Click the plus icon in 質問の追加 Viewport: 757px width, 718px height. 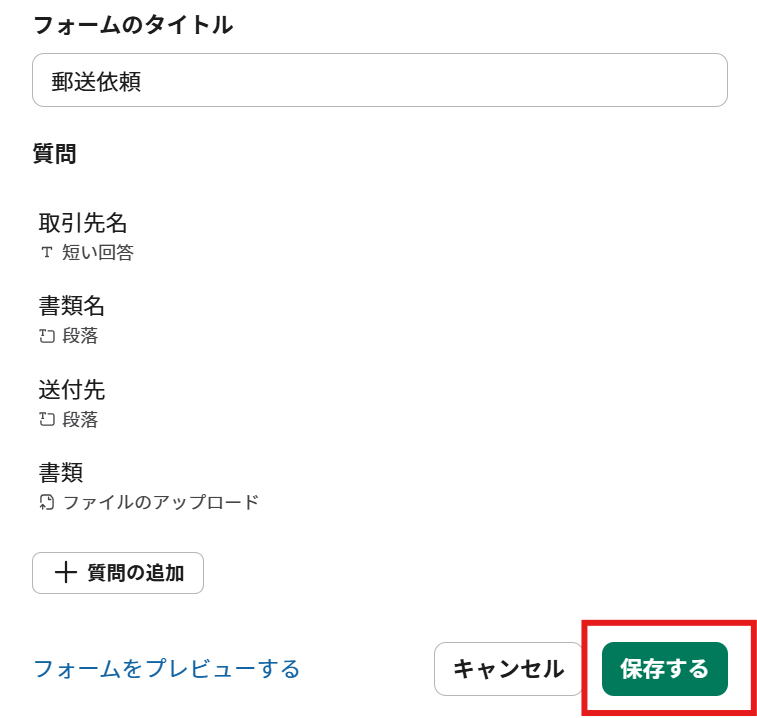pos(65,573)
